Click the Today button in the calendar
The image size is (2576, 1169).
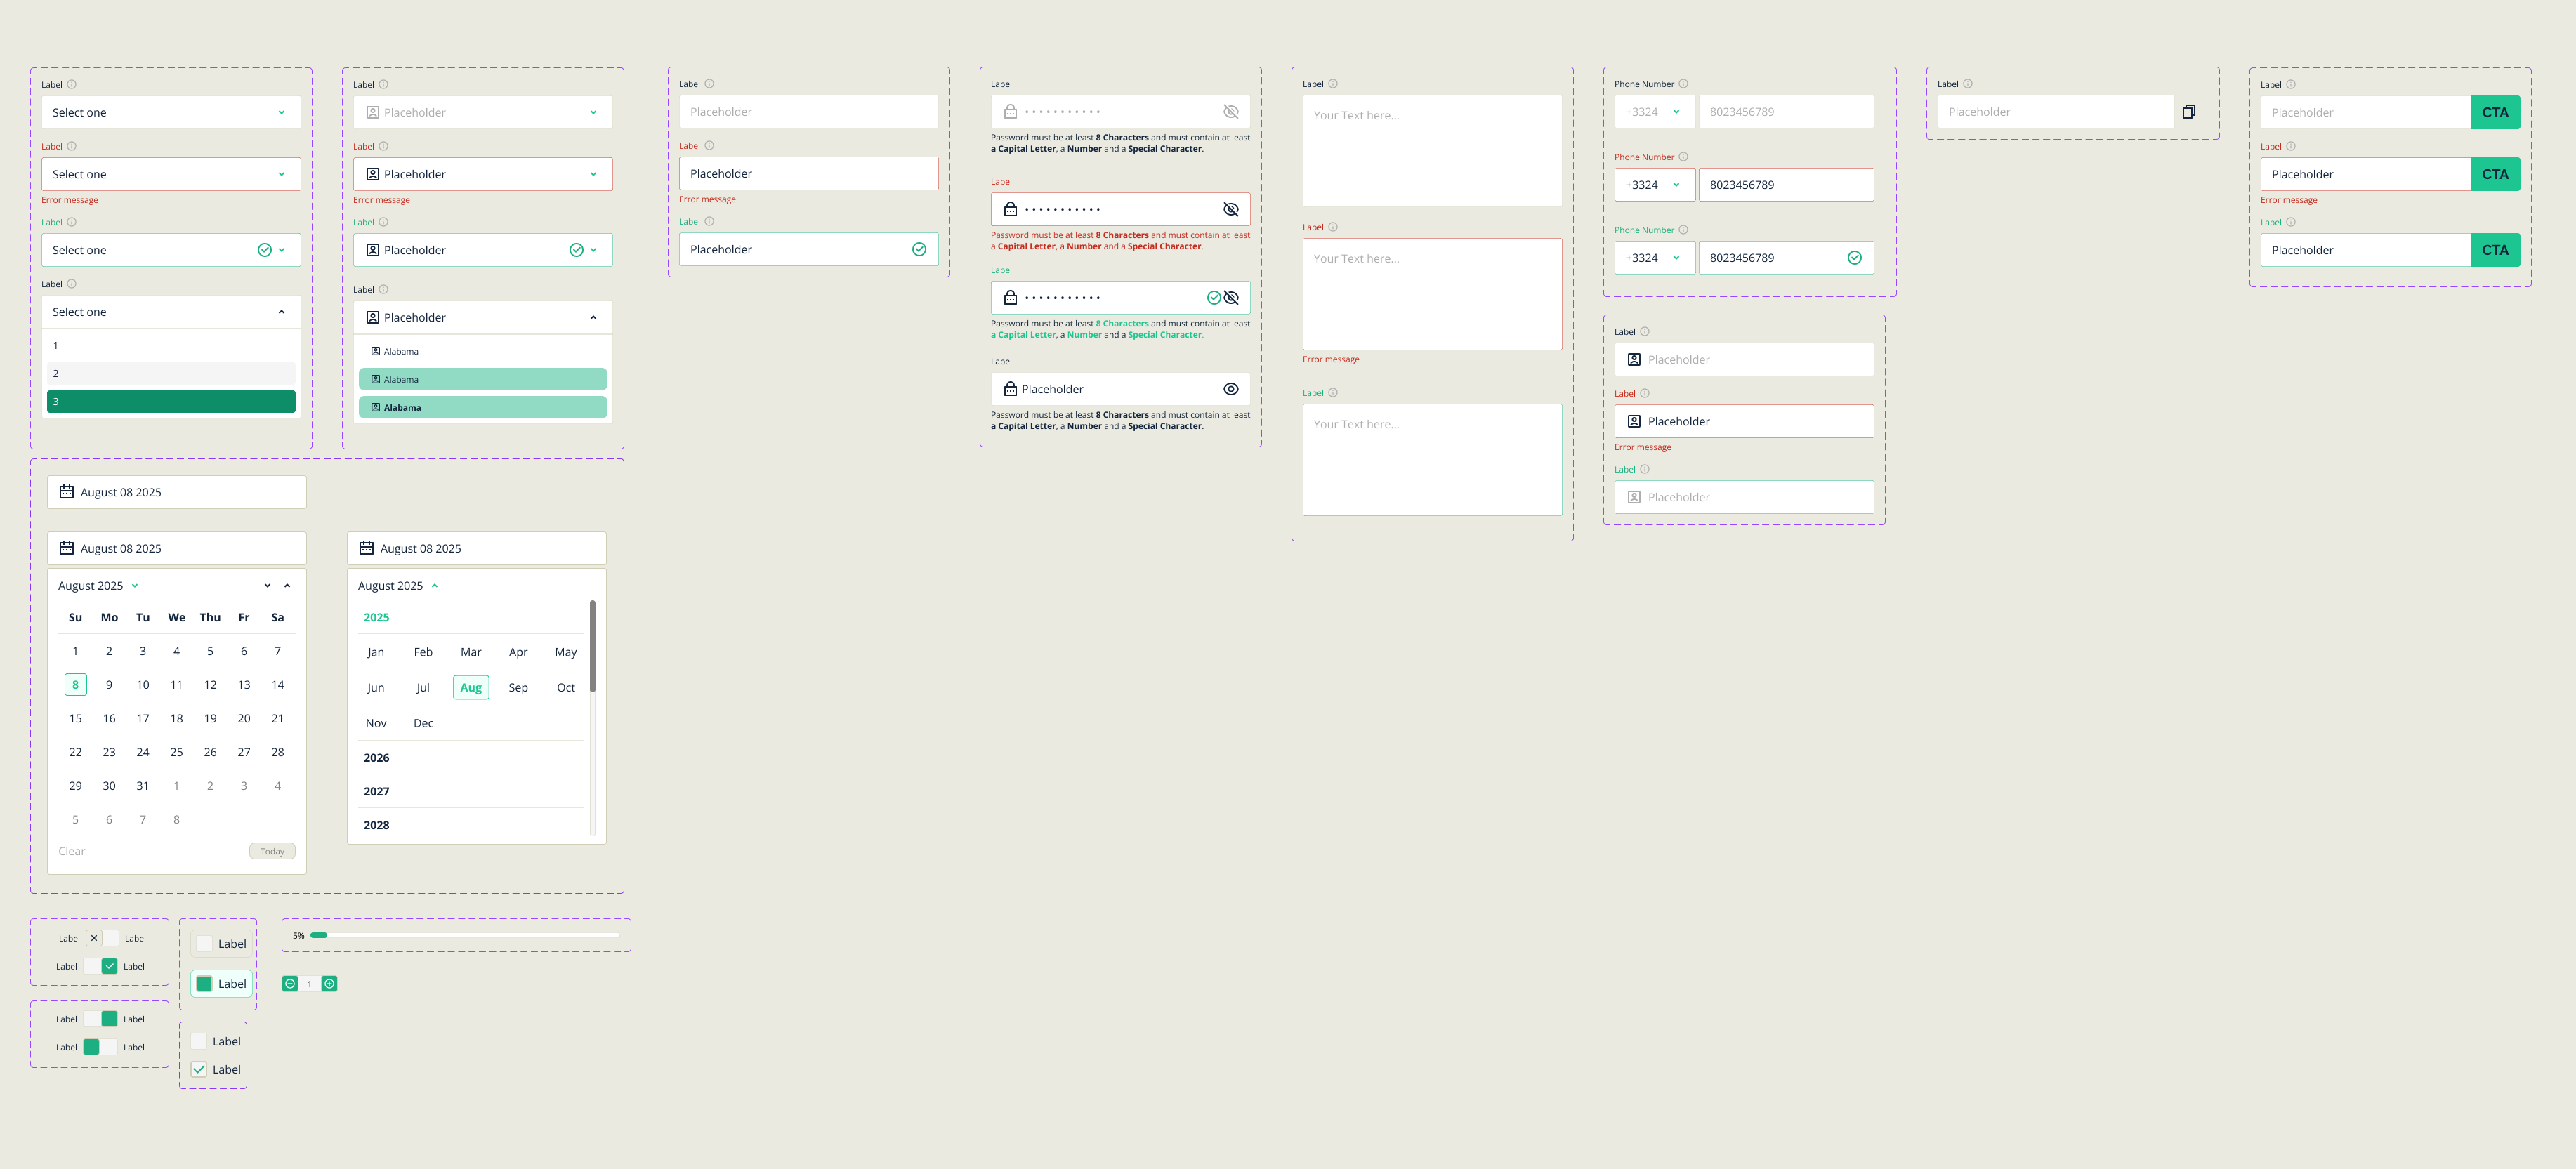click(x=272, y=851)
